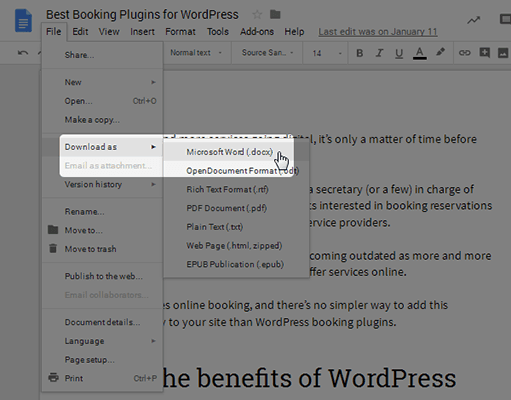Select Email collaborators...
This screenshot has height=400, width=511.
[x=102, y=295]
